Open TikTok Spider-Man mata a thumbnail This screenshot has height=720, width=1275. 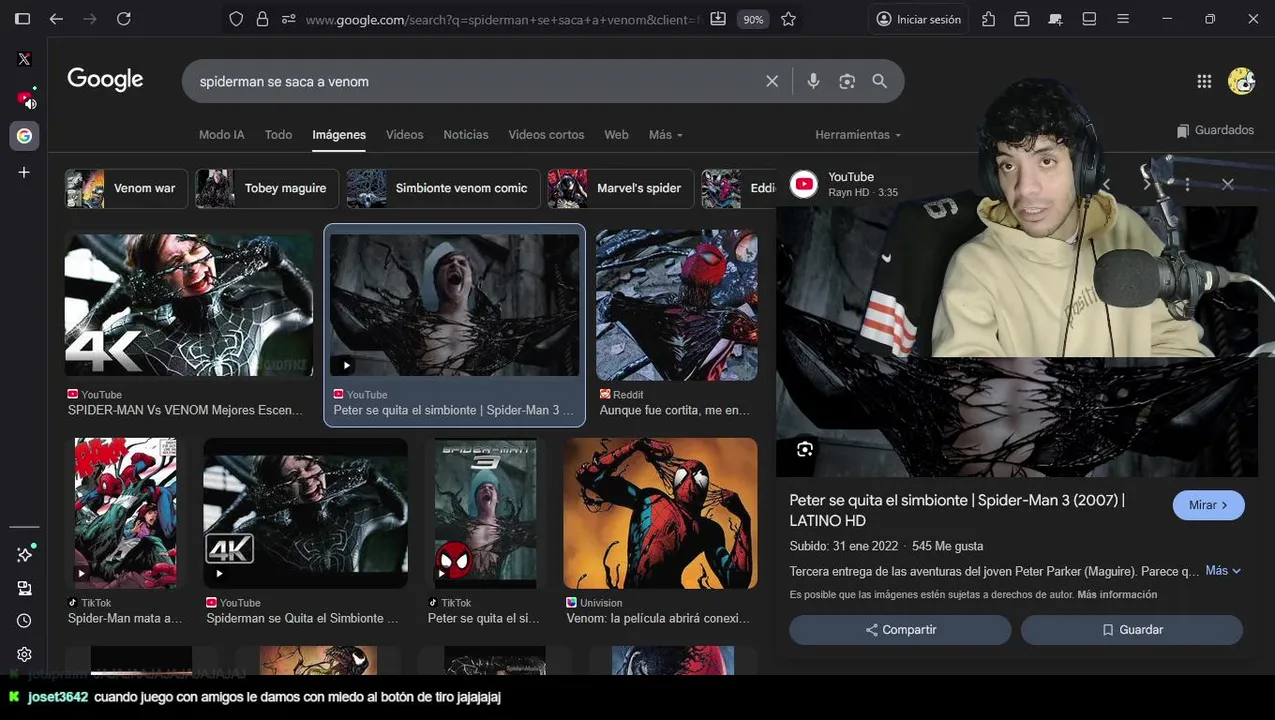125,513
